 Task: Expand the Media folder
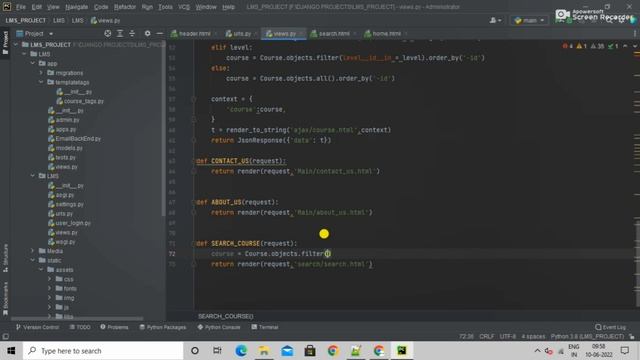[33, 251]
